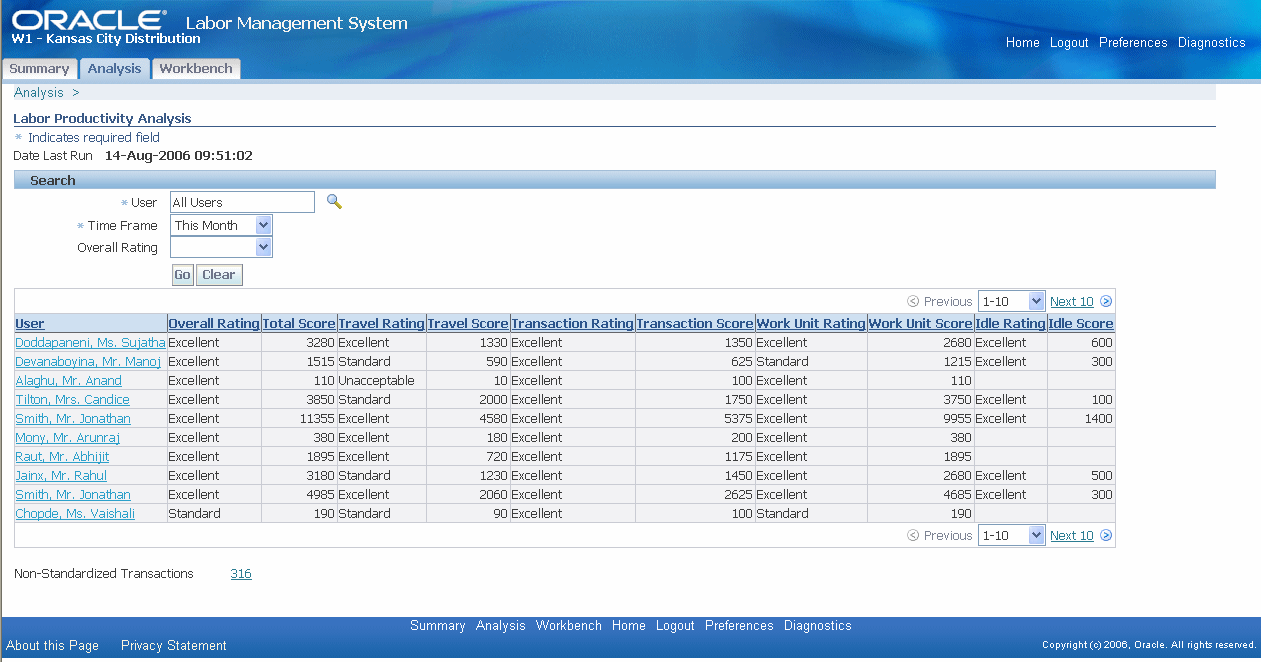Open the 316 Non-Standardized Transactions link
This screenshot has width=1261, height=662.
pos(241,574)
